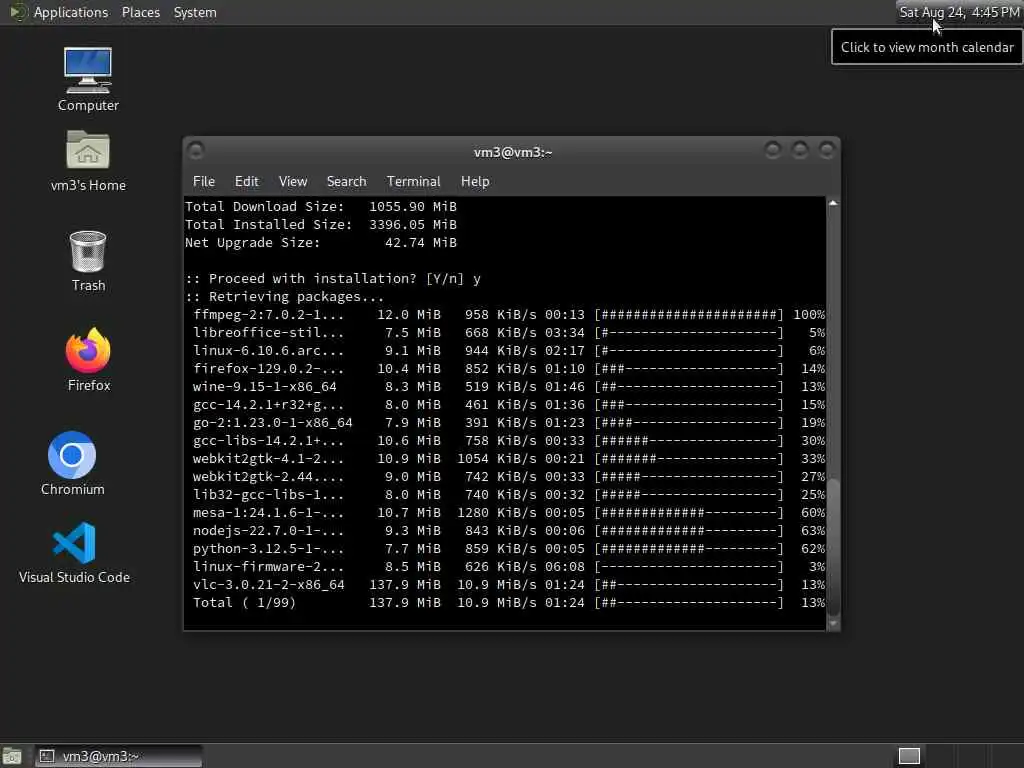1024x768 pixels.
Task: Open the terminal Search menu
Action: 346,182
